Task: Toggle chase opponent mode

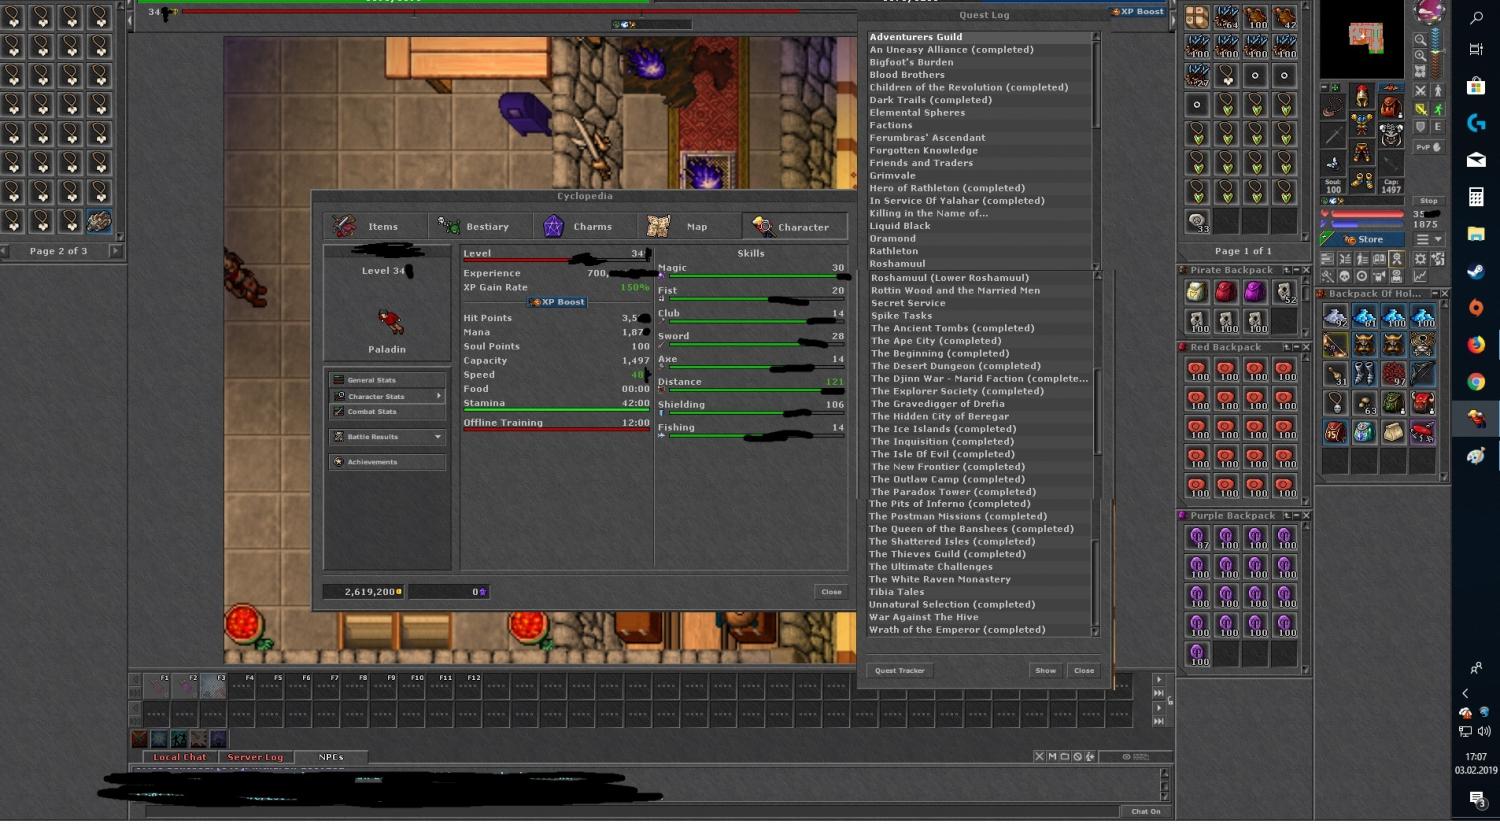Action: click(x=1438, y=109)
